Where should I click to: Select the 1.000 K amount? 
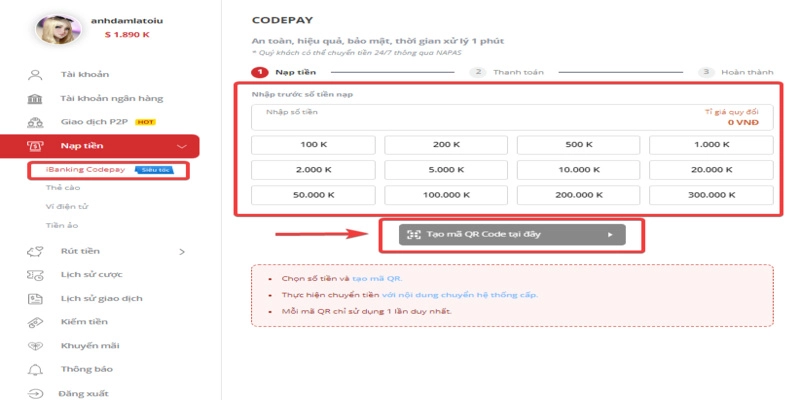711,145
